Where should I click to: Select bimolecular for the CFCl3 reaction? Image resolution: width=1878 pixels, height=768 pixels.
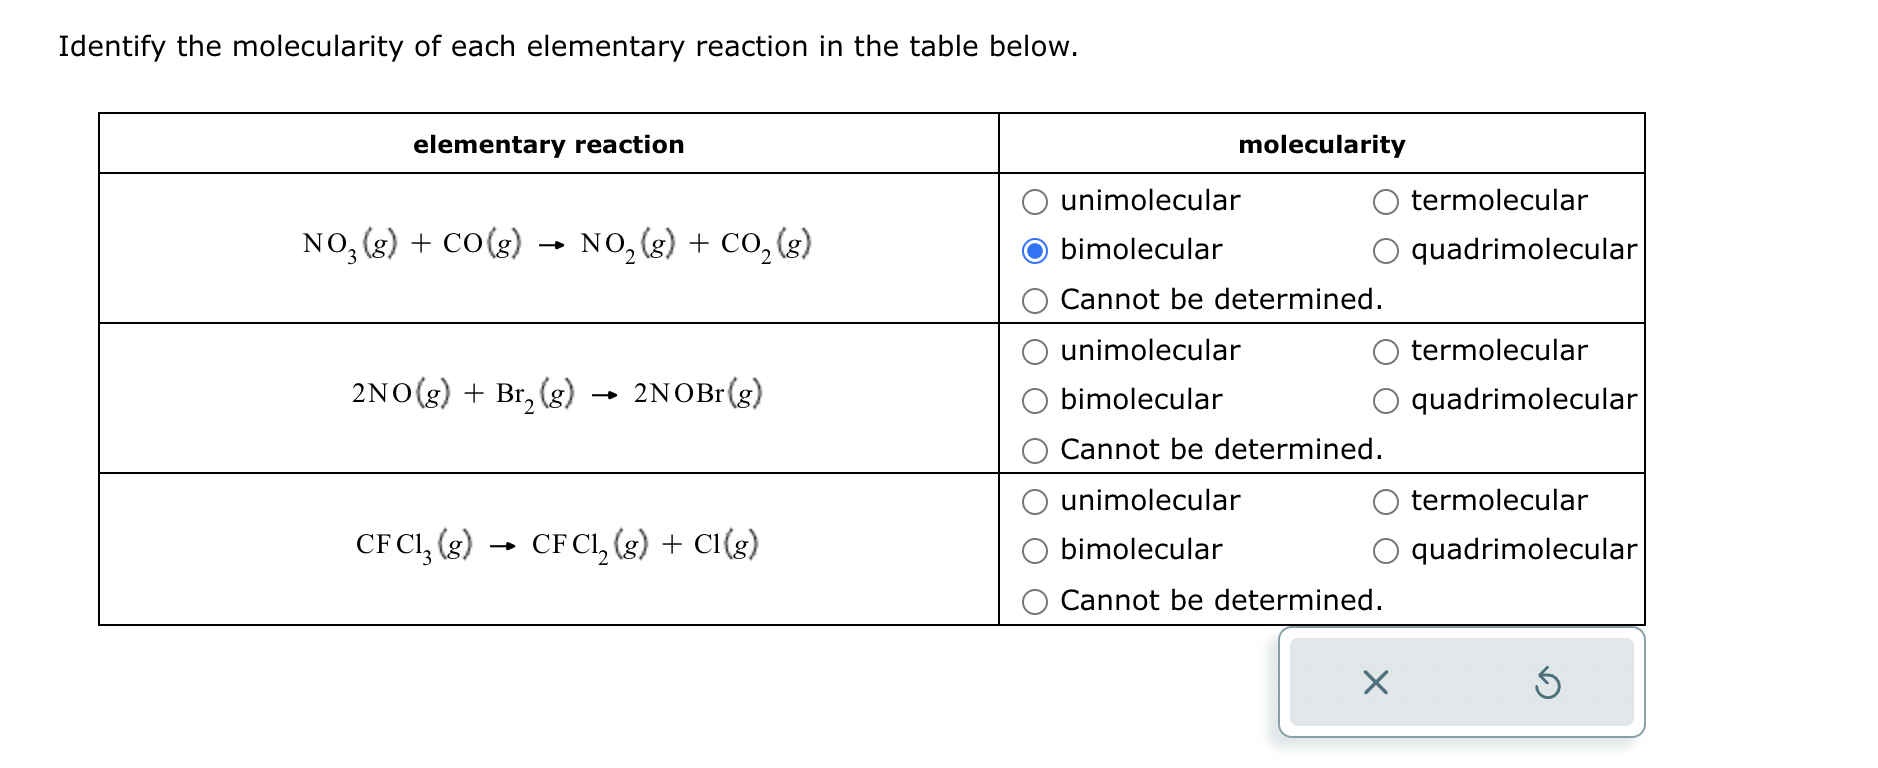[x=1035, y=549]
